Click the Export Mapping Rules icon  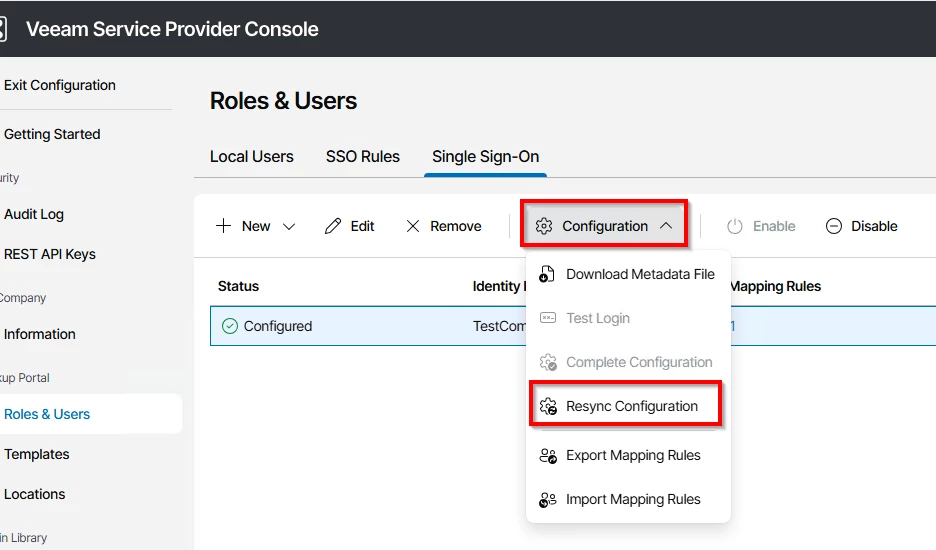point(547,455)
